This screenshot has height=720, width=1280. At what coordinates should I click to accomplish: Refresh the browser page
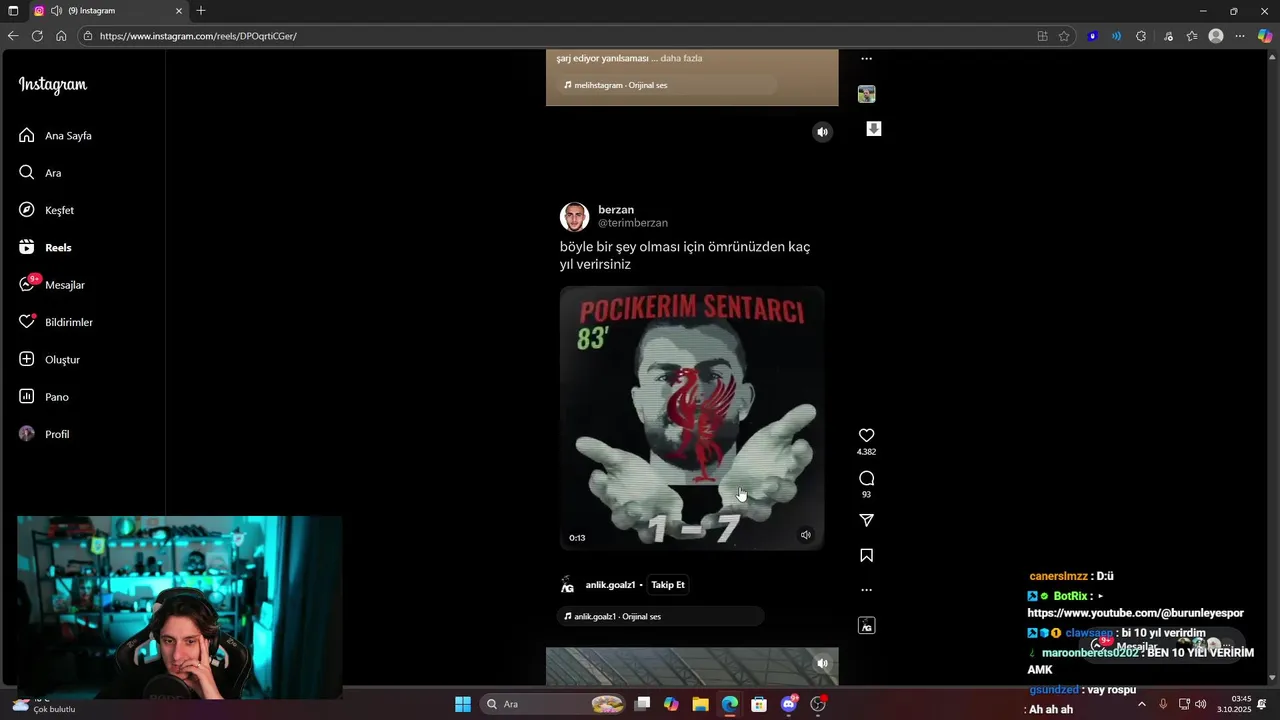tap(37, 36)
